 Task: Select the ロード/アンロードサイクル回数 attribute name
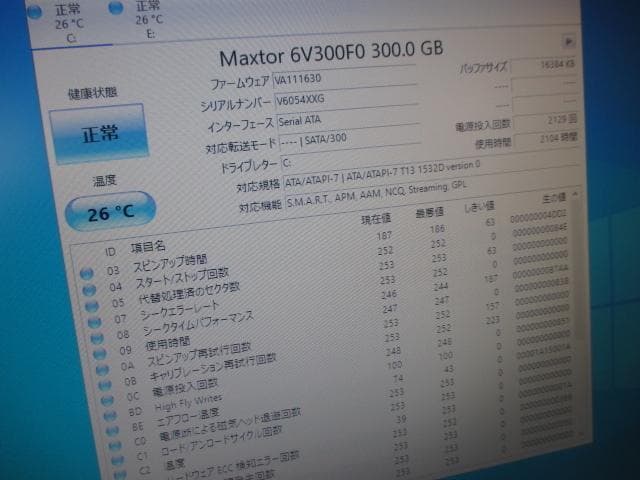(x=222, y=441)
